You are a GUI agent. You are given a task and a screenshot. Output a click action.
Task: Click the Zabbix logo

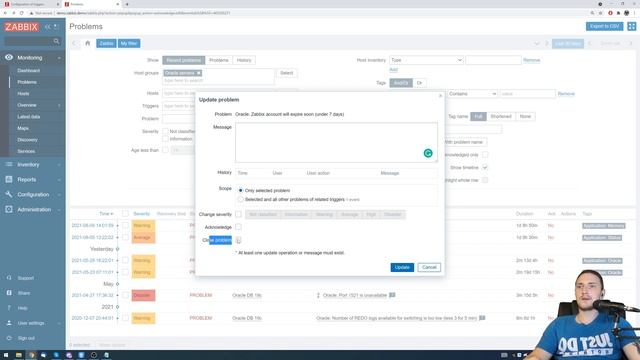[x=21, y=27]
